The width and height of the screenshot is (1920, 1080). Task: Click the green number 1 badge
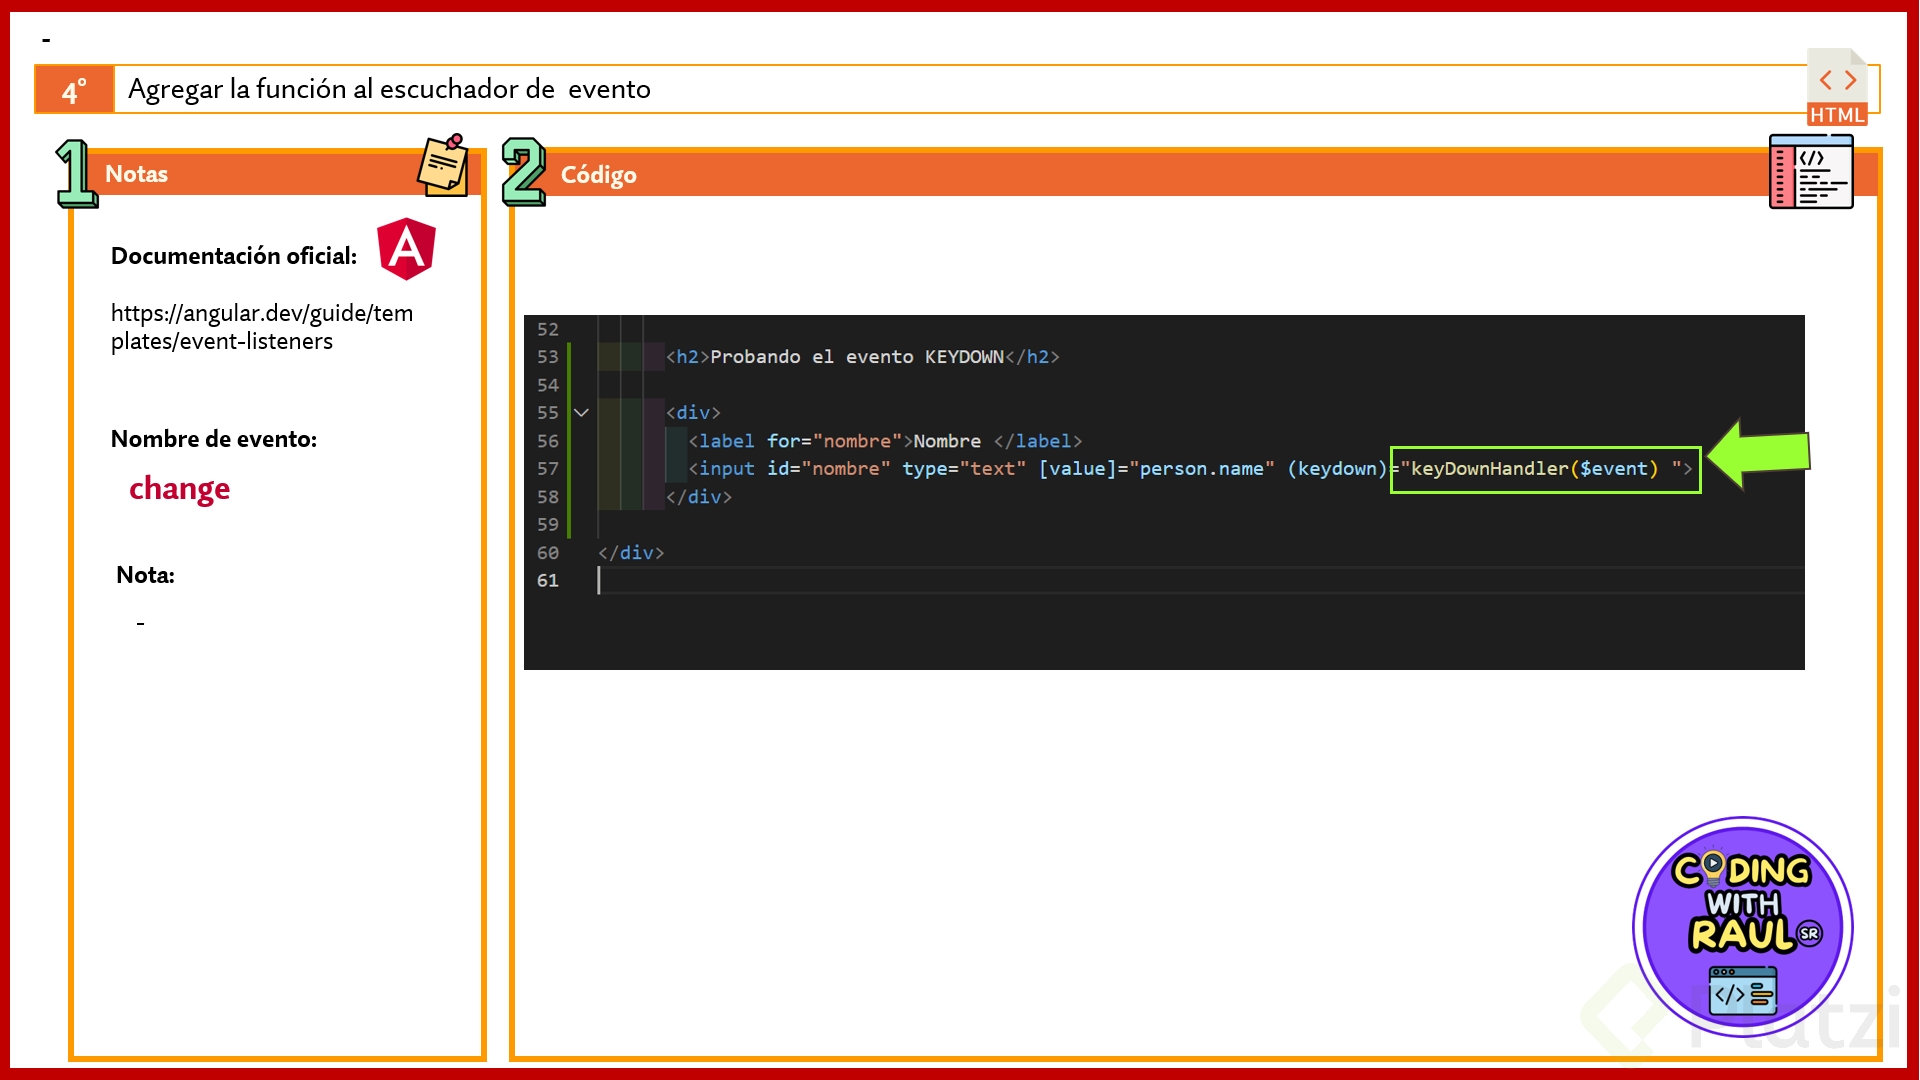[x=76, y=173]
